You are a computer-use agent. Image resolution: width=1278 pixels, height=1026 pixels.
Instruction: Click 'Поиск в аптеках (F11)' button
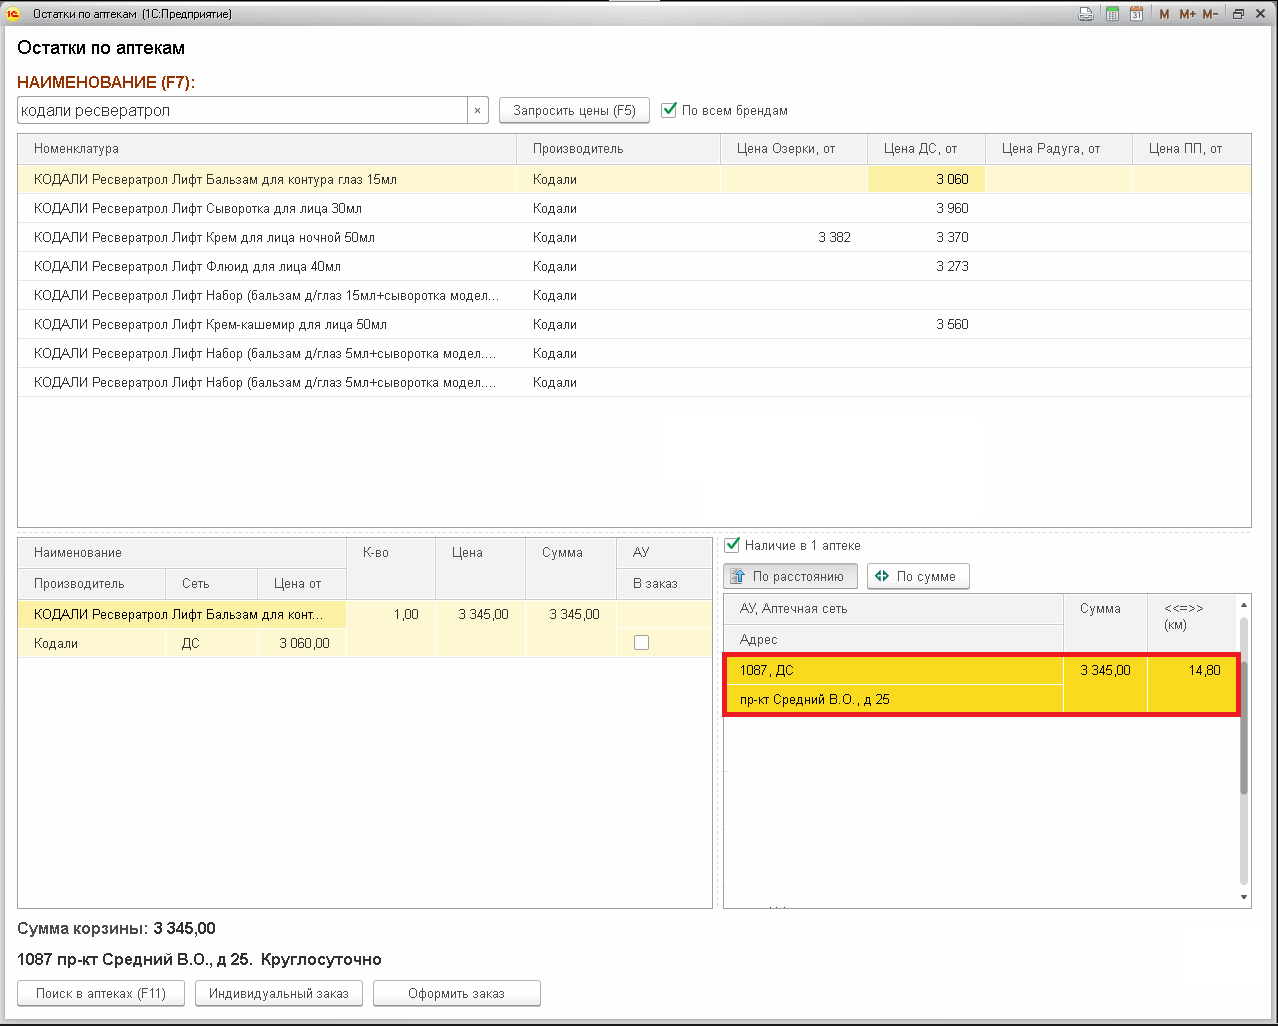click(101, 993)
